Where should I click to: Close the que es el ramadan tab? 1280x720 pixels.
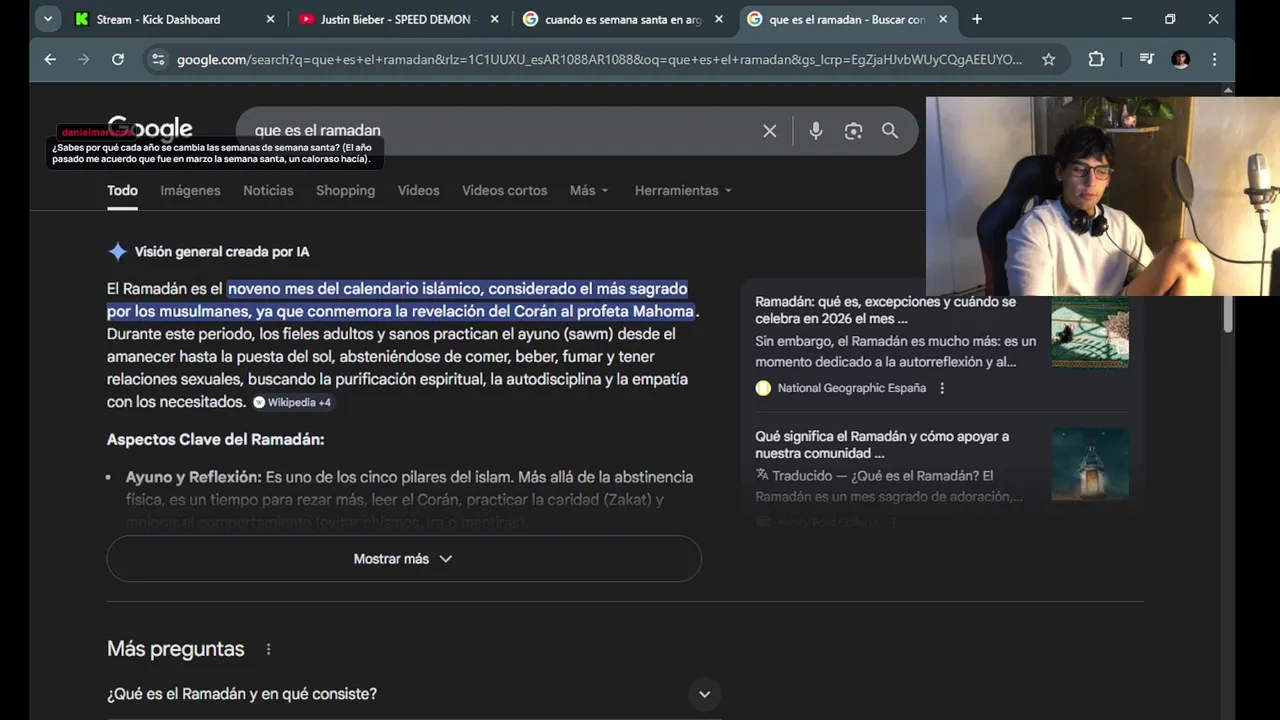[x=942, y=19]
